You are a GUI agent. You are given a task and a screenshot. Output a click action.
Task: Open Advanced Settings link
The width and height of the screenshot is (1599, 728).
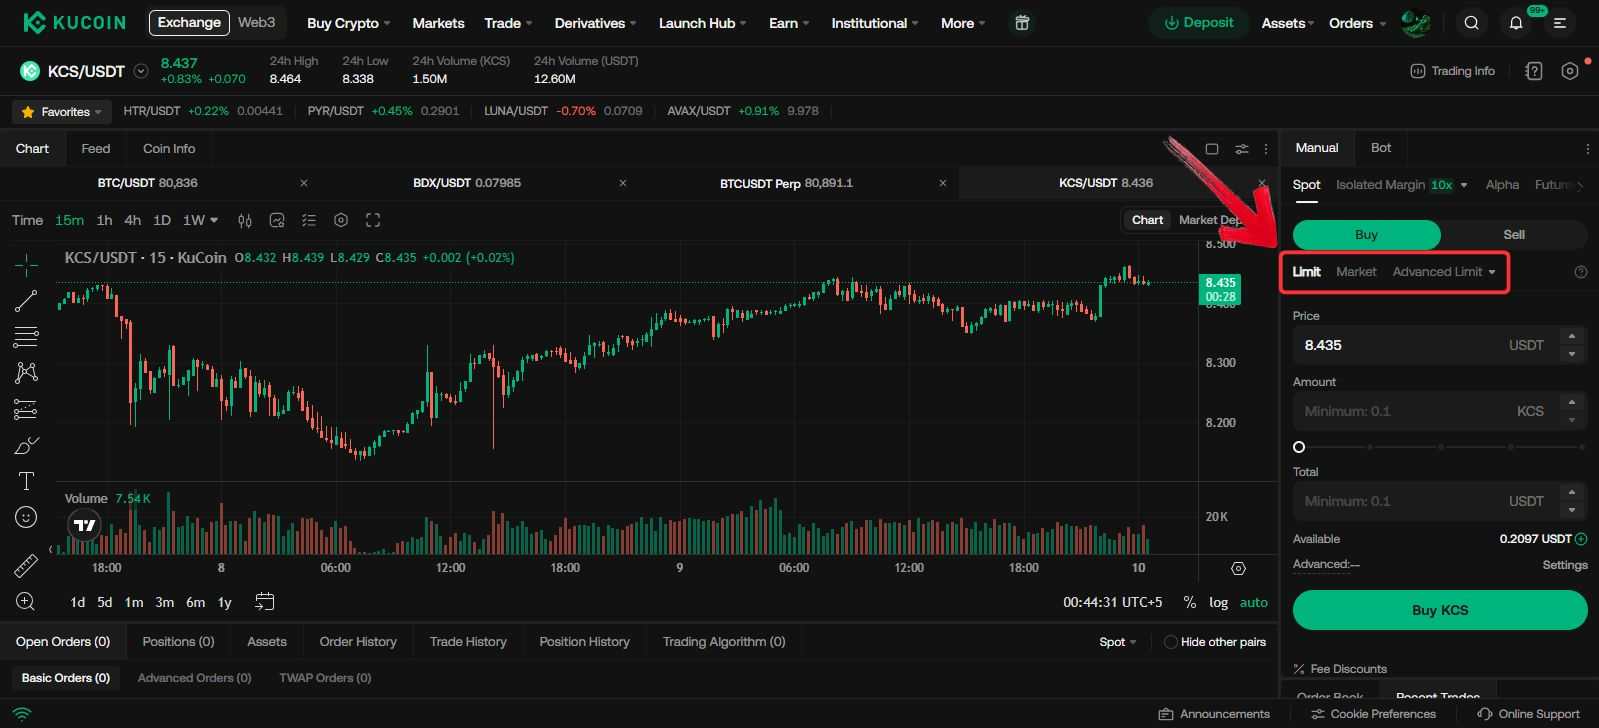coord(1565,565)
